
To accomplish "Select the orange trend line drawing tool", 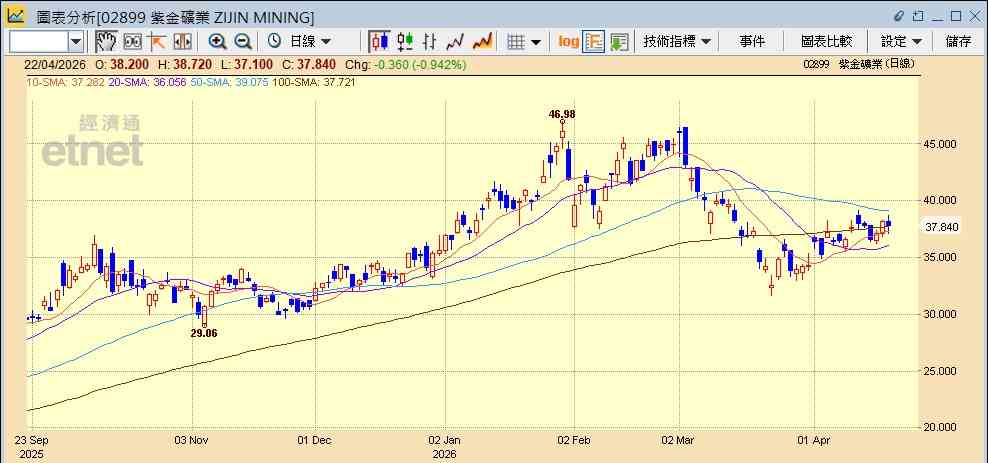I will tap(156, 42).
